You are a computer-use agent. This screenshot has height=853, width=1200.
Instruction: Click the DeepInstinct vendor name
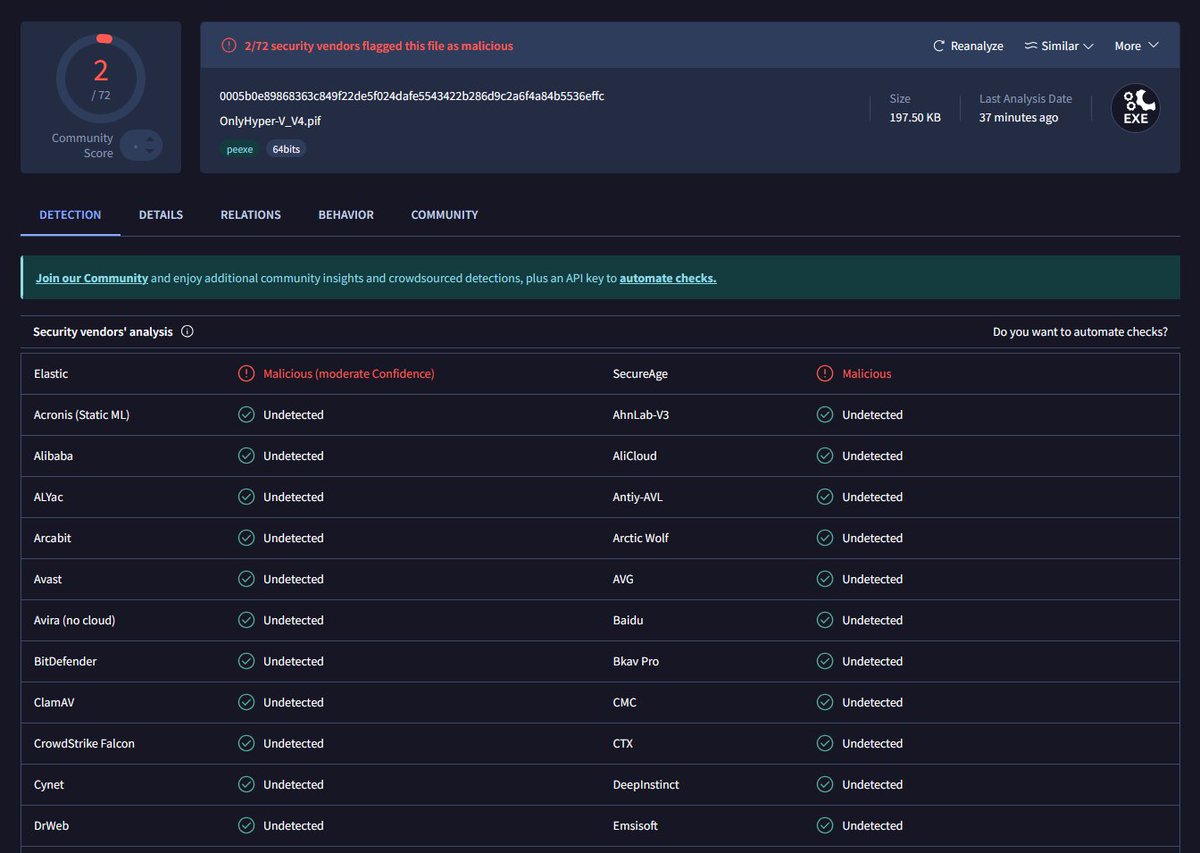point(646,784)
